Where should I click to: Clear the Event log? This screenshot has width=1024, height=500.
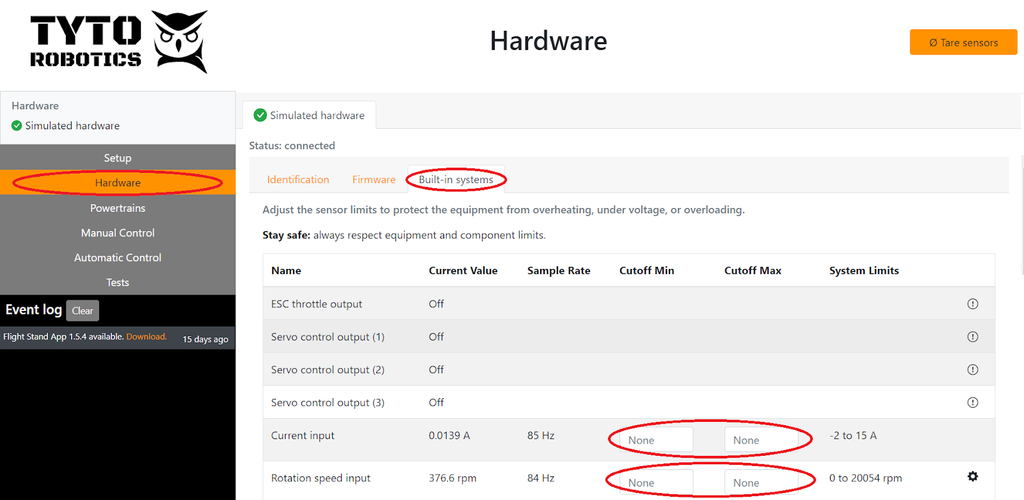[82, 311]
